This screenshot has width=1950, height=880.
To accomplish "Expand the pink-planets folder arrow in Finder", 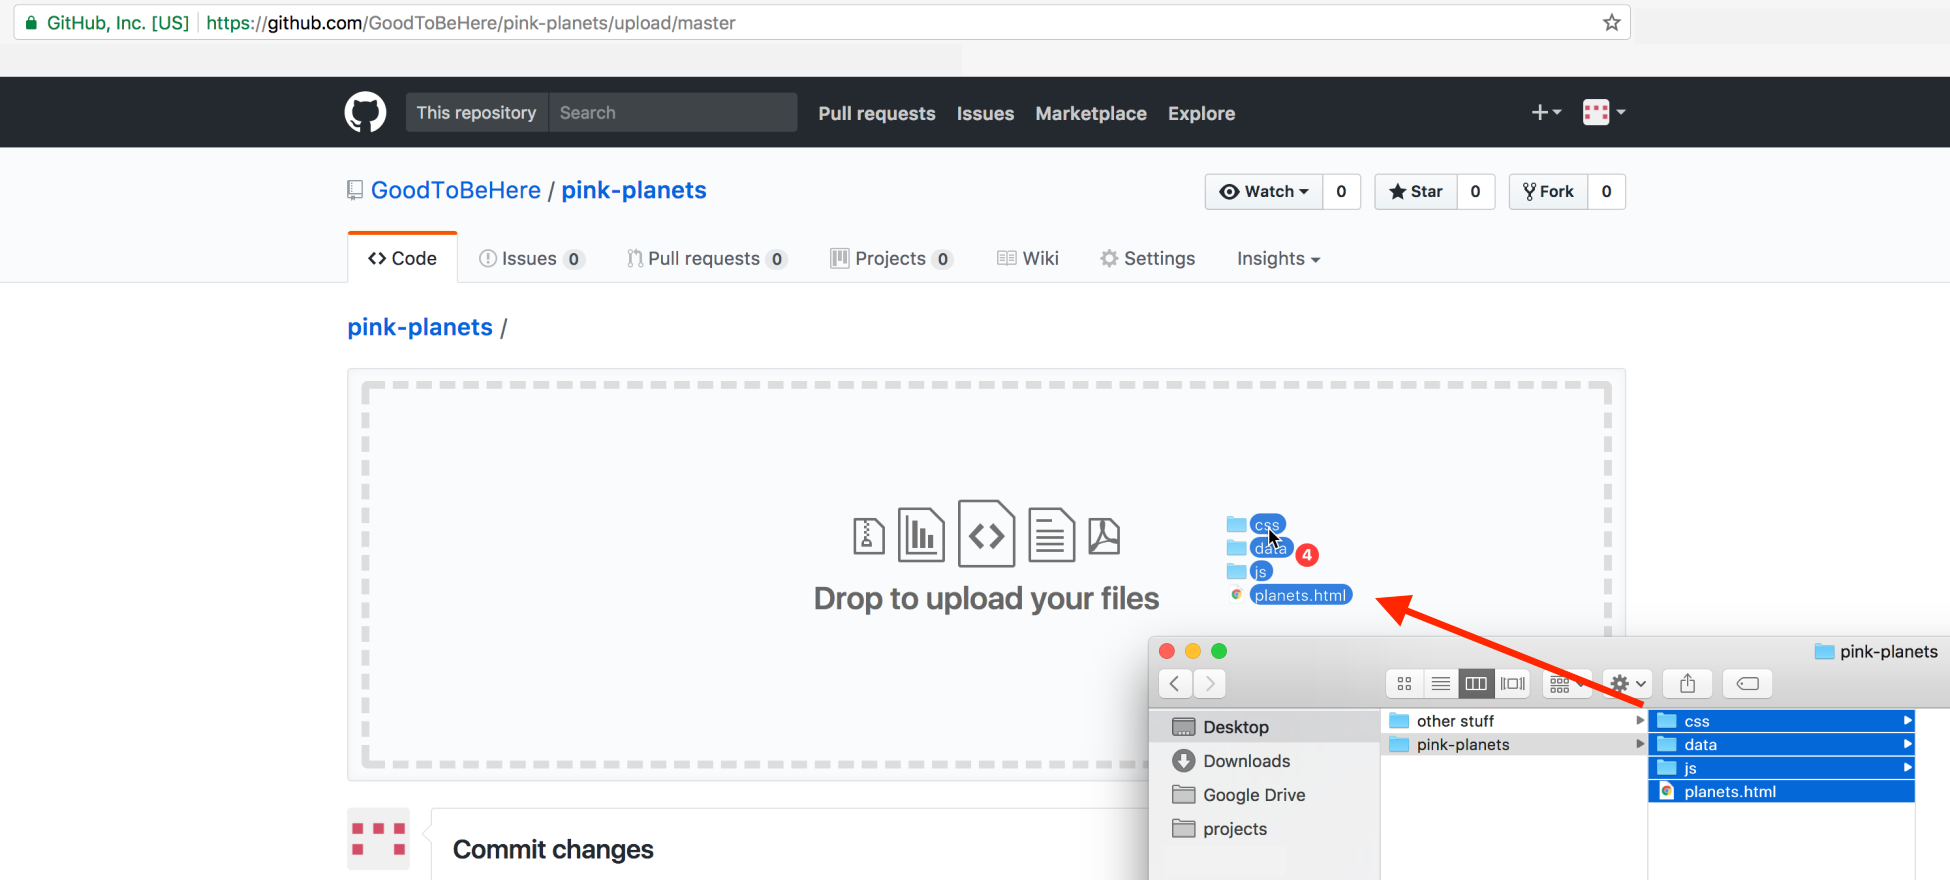I will tap(1639, 744).
